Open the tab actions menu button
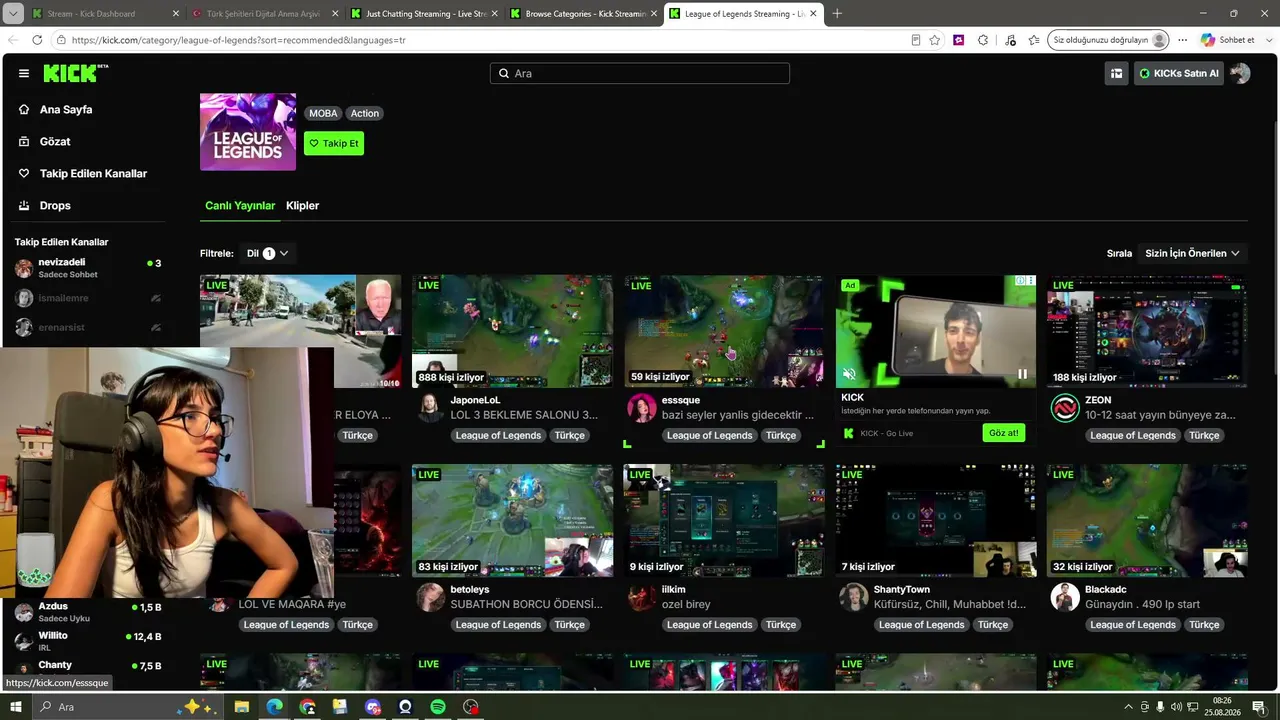The image size is (1280, 720). 13,14
